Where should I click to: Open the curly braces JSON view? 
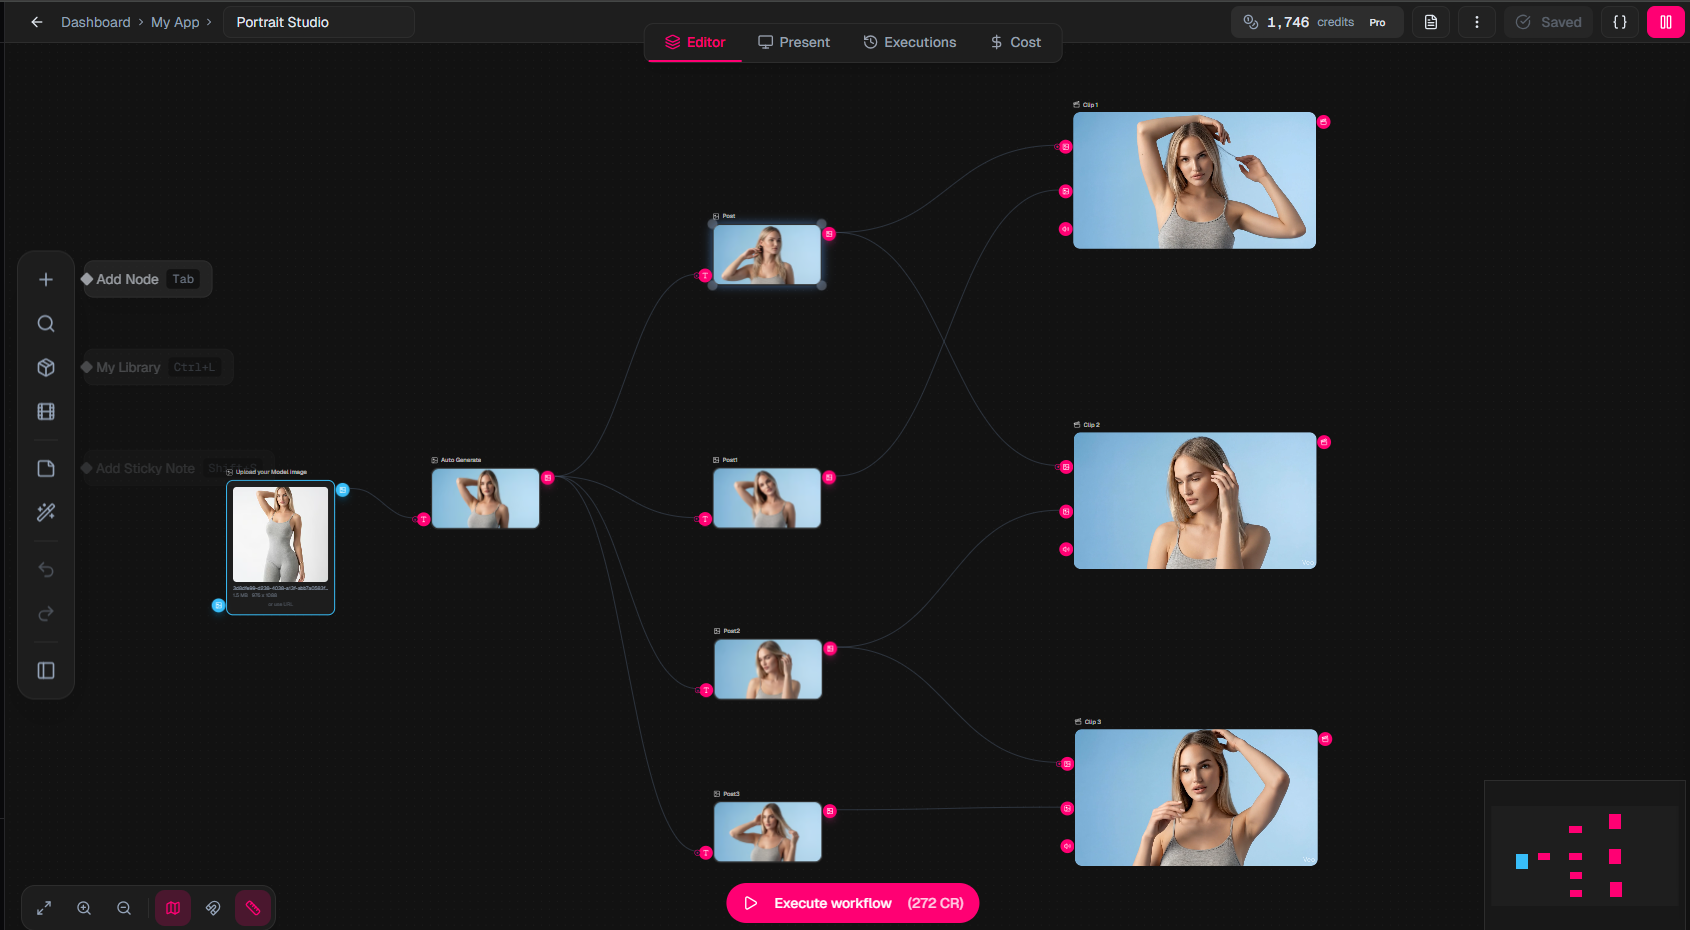pos(1620,22)
